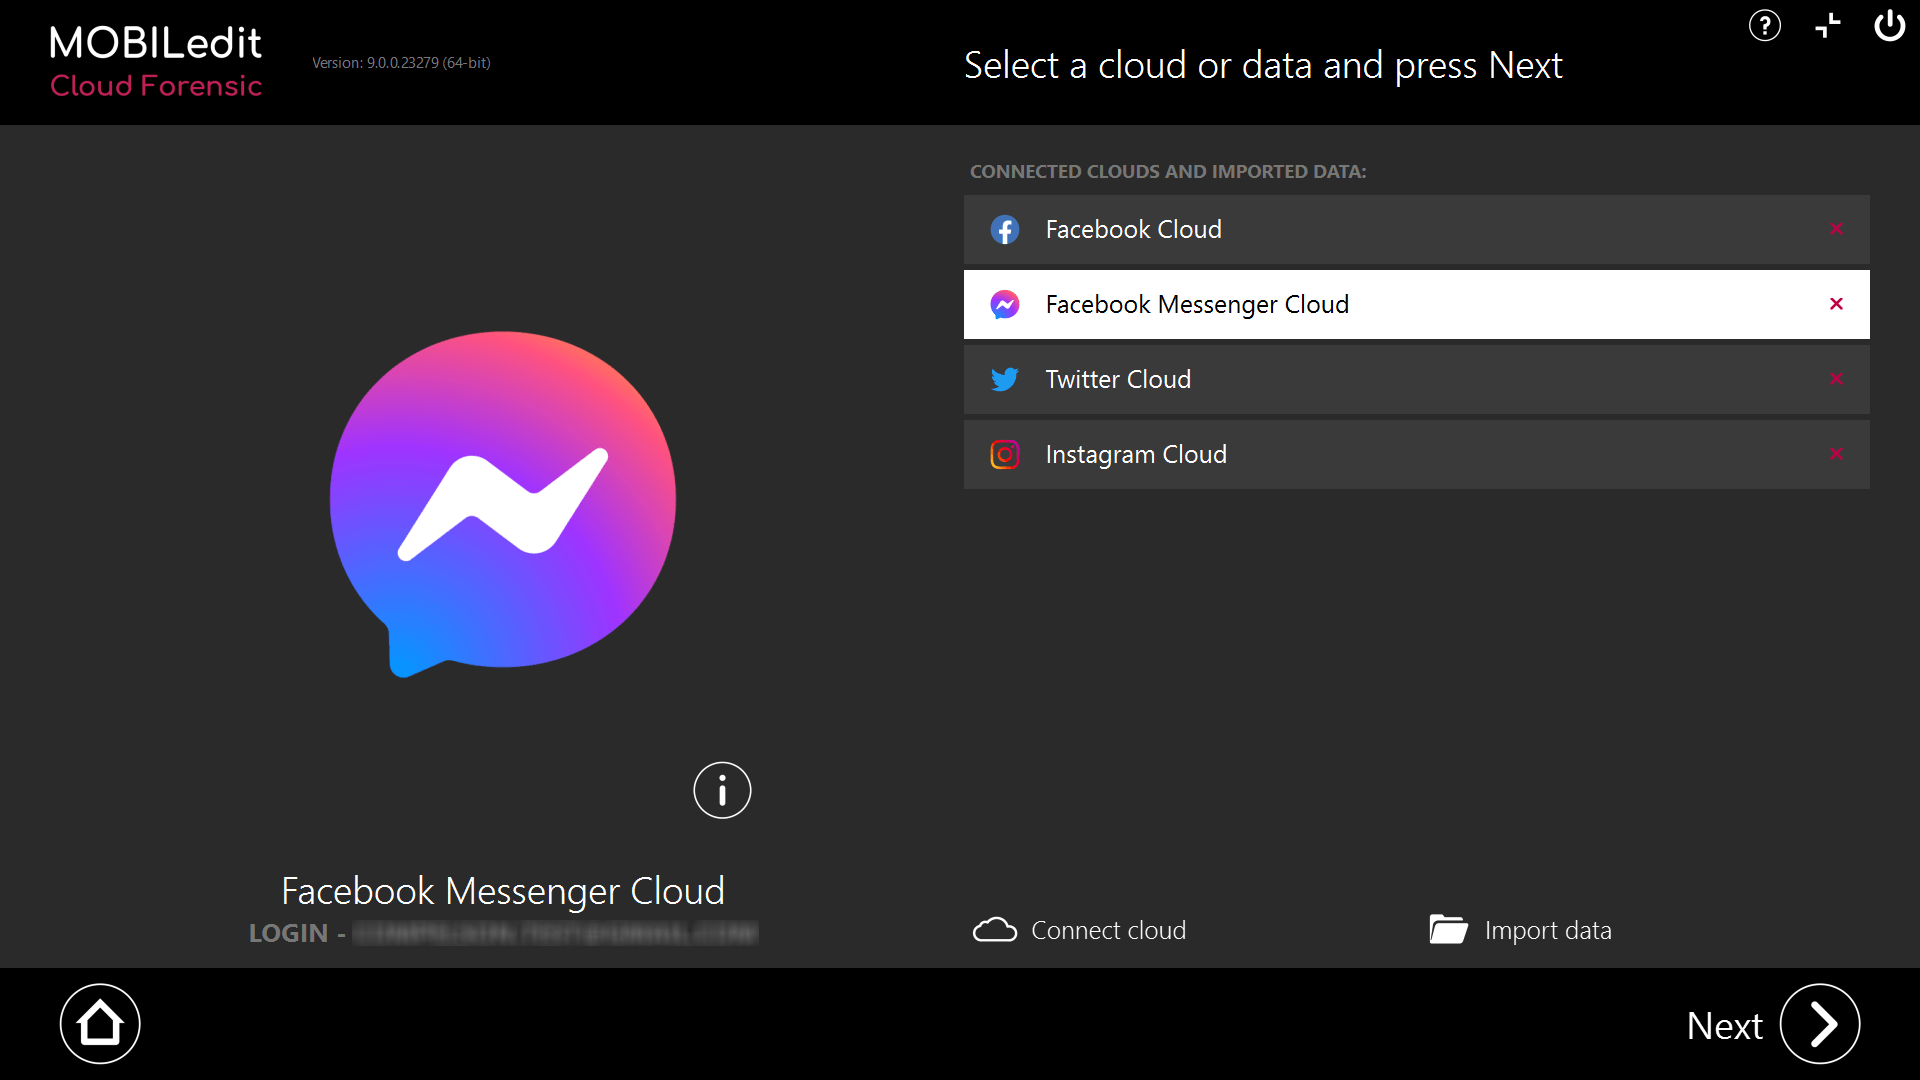This screenshot has height=1080, width=1920.
Task: Remove Facebook Messenger Cloud with its X
Action: [x=1836, y=304]
